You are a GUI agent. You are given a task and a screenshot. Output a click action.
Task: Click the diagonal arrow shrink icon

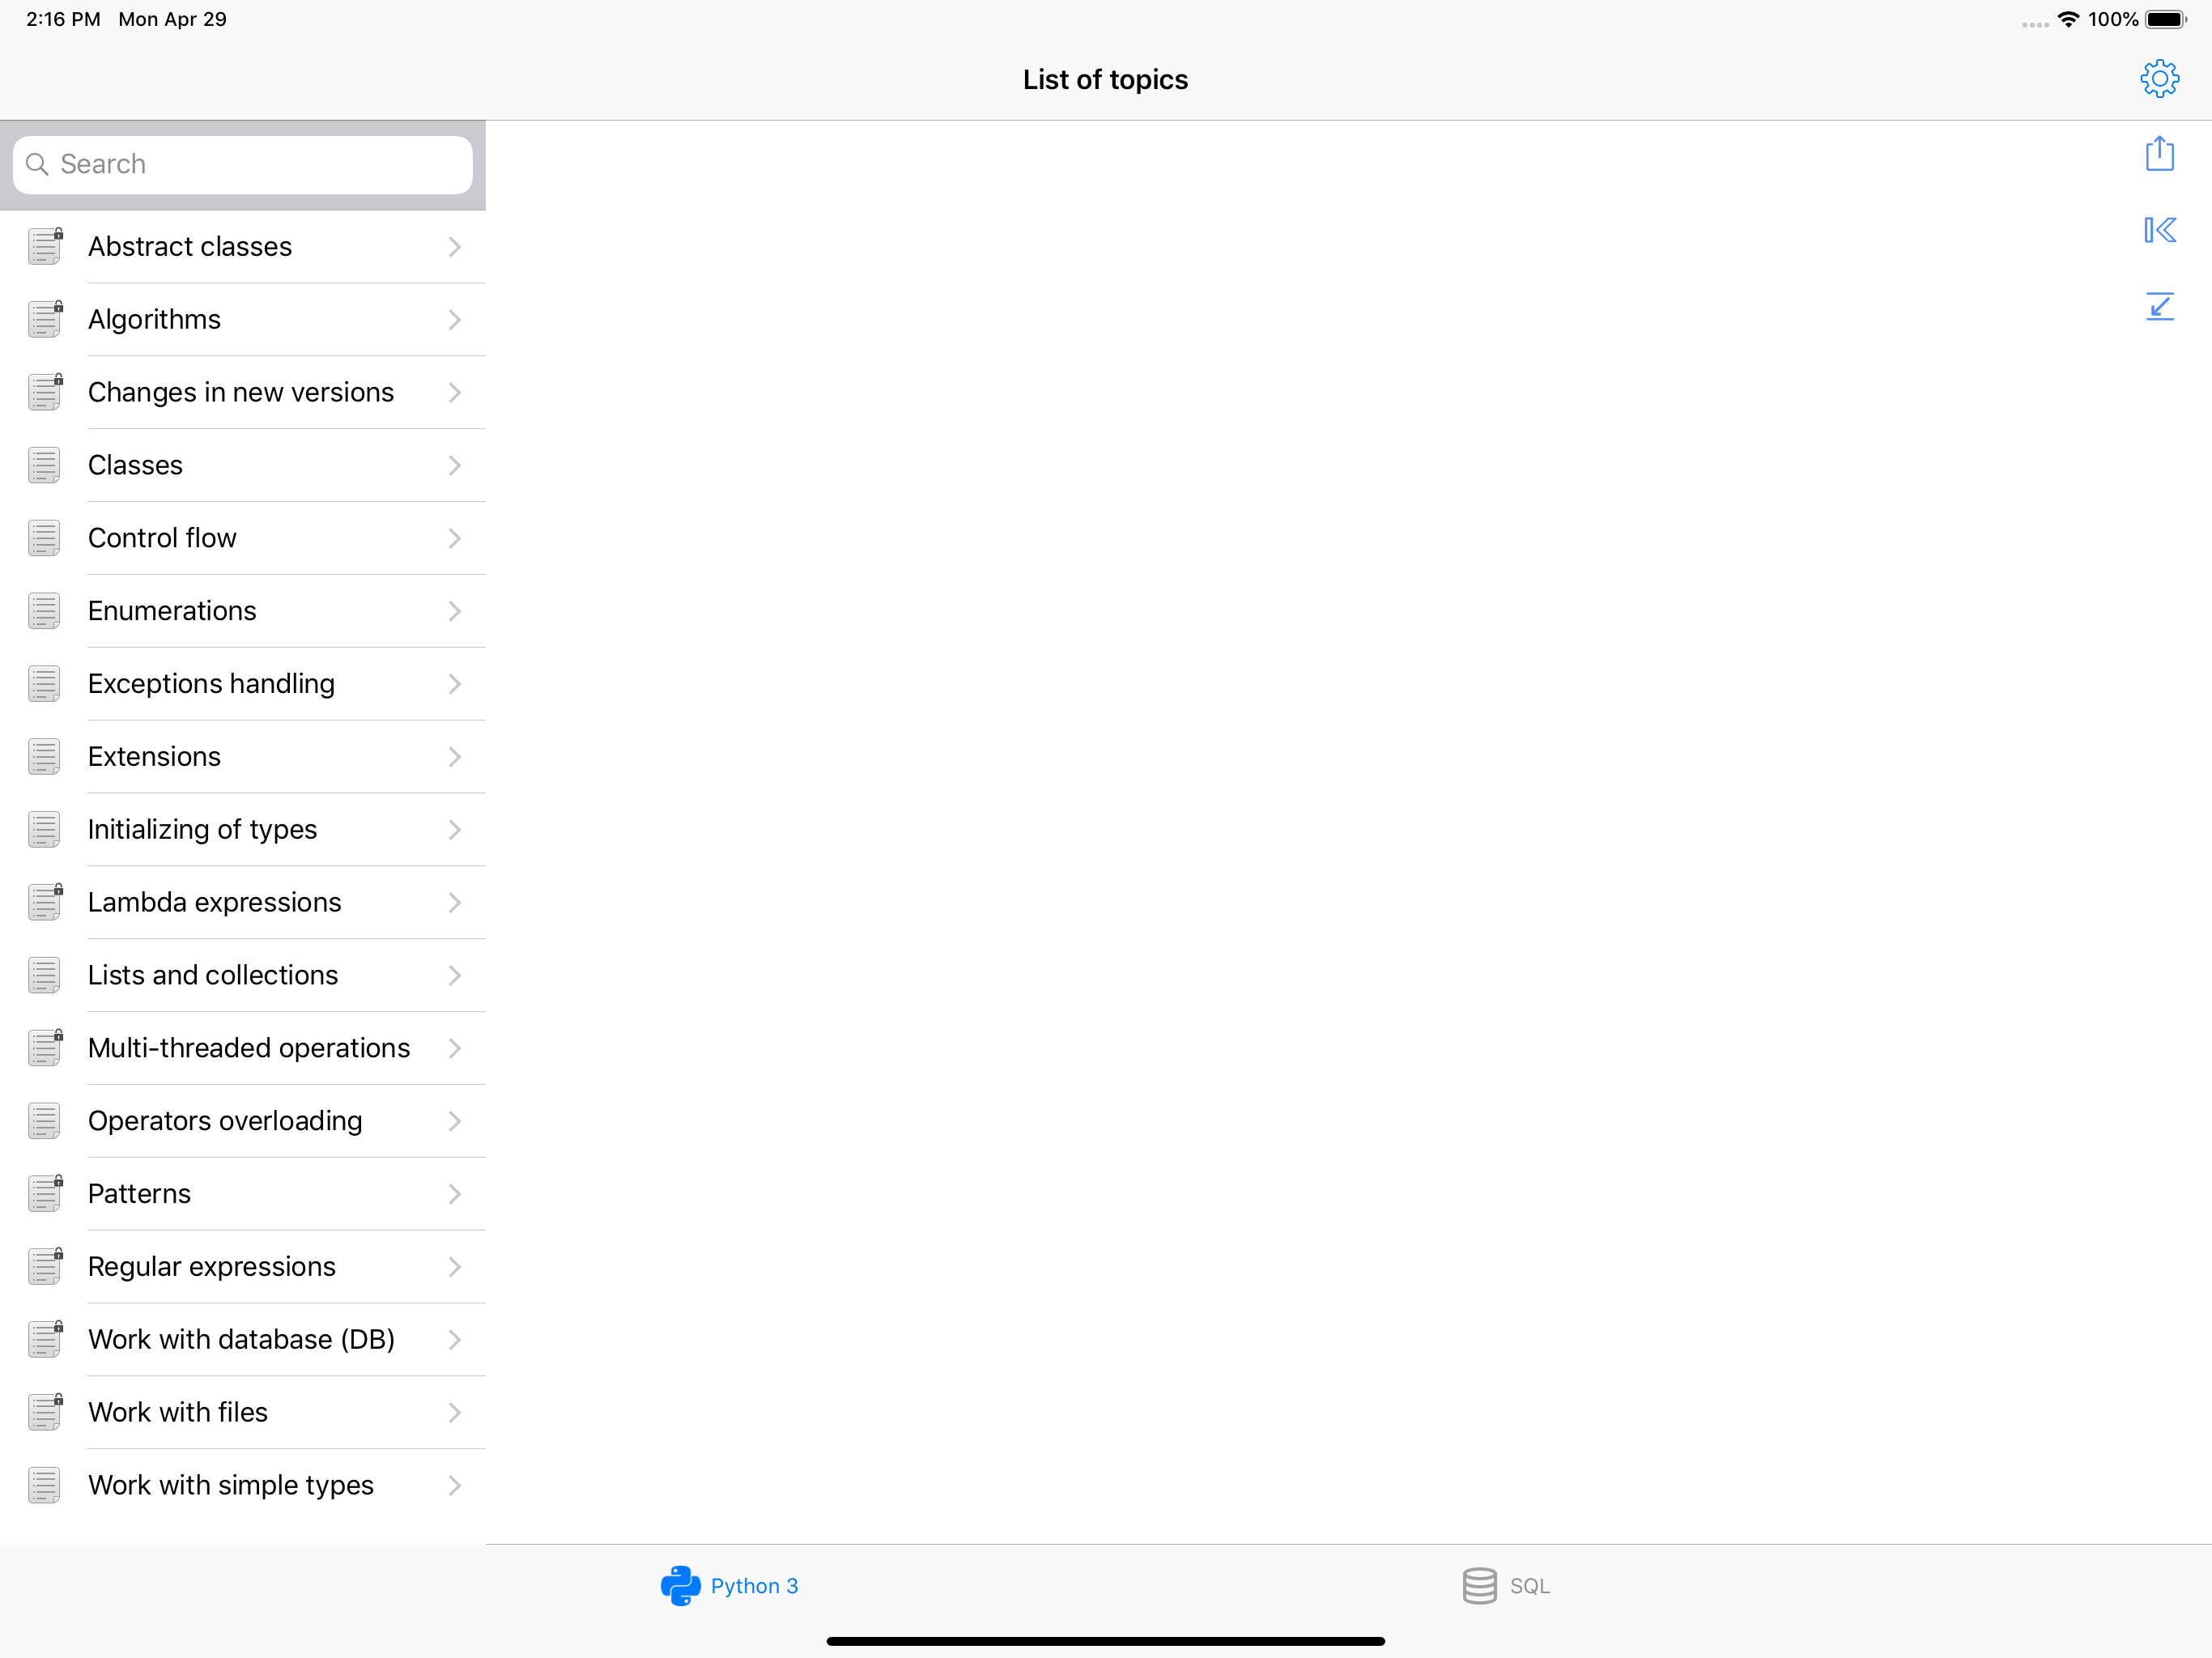(2159, 306)
